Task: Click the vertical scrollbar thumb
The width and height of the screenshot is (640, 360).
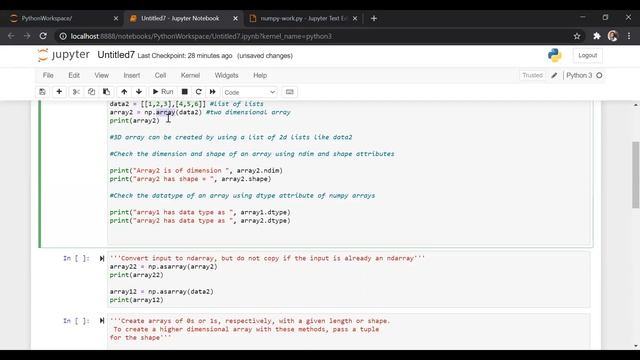Action: click(636, 175)
